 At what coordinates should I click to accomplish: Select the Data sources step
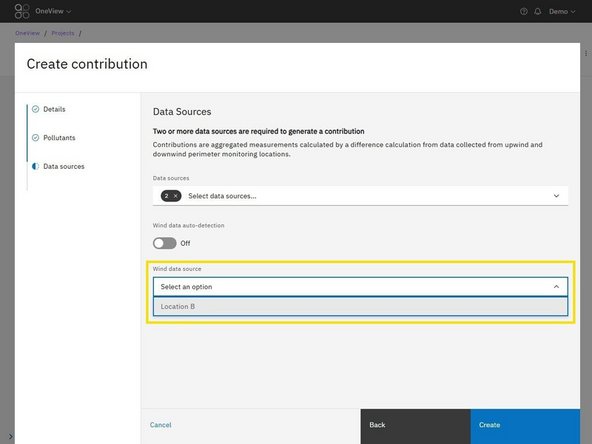64,166
